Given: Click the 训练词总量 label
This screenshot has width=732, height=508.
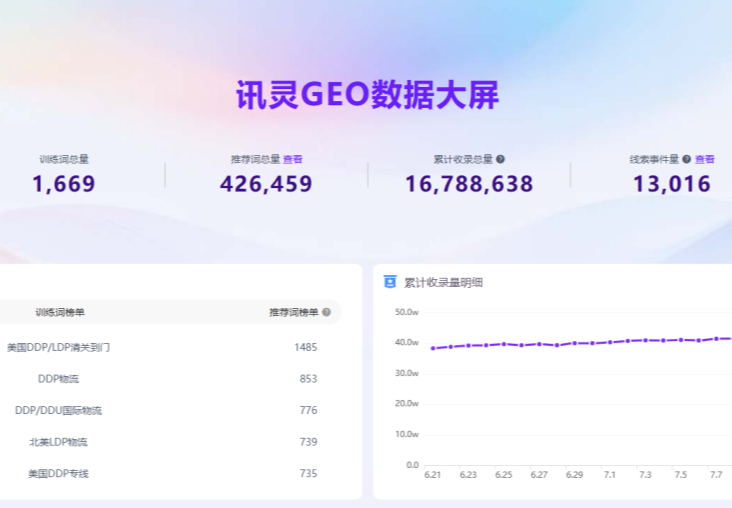Looking at the screenshot, I should click(64, 159).
